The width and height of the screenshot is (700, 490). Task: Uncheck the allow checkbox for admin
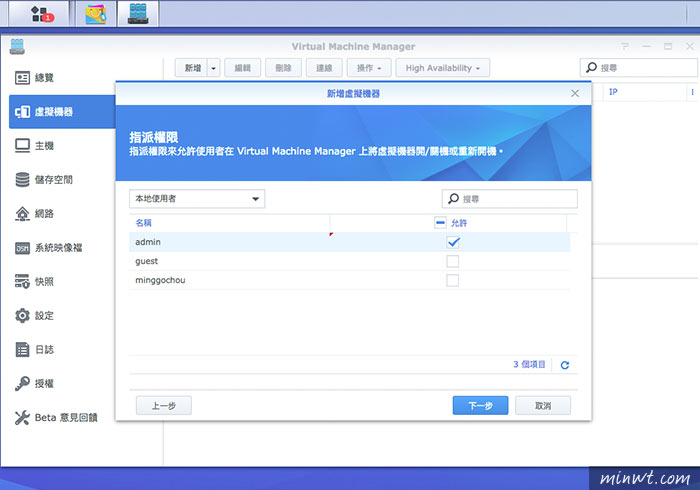[453, 242]
